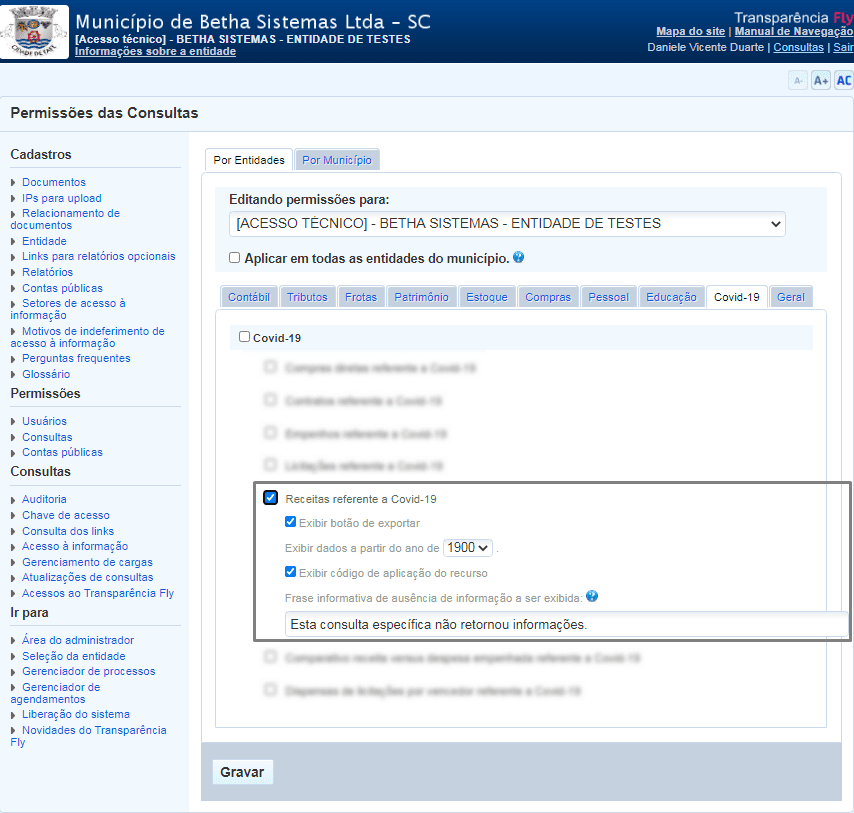The image size is (854, 813).
Task: Uncheck "Receitas referente a Covid-19"
Action: click(x=270, y=497)
